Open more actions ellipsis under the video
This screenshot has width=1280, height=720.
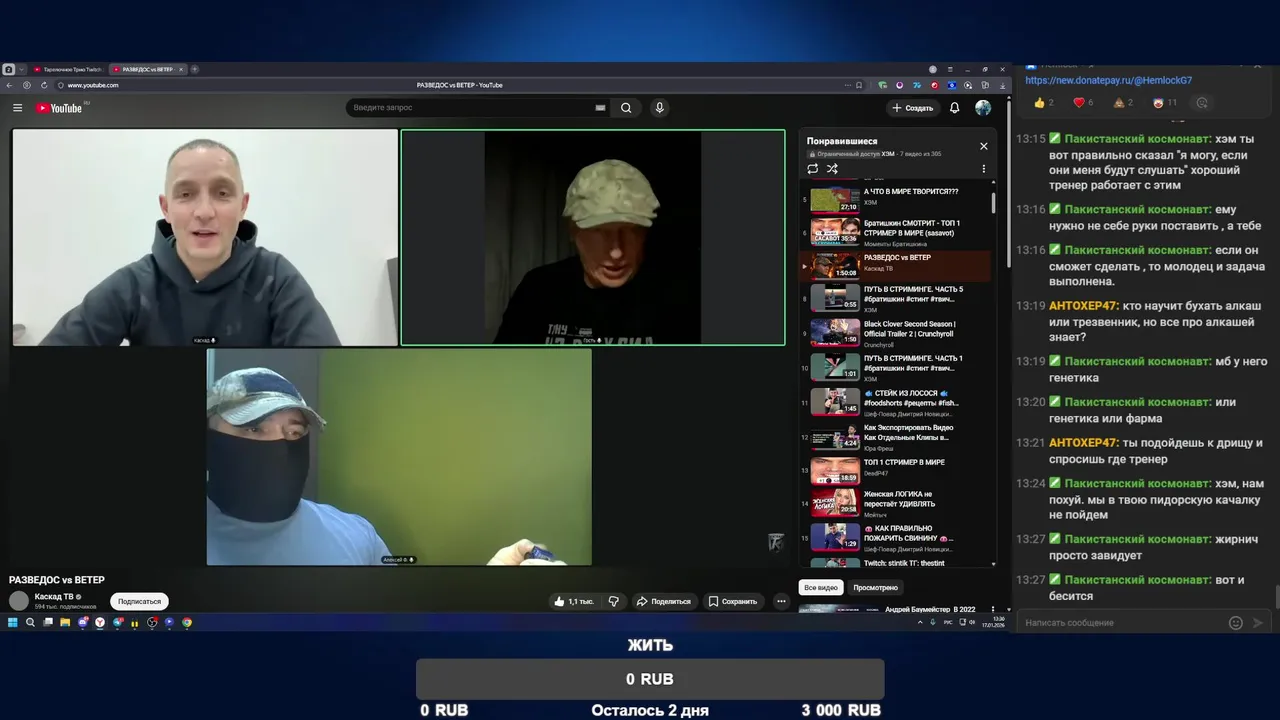pos(781,601)
